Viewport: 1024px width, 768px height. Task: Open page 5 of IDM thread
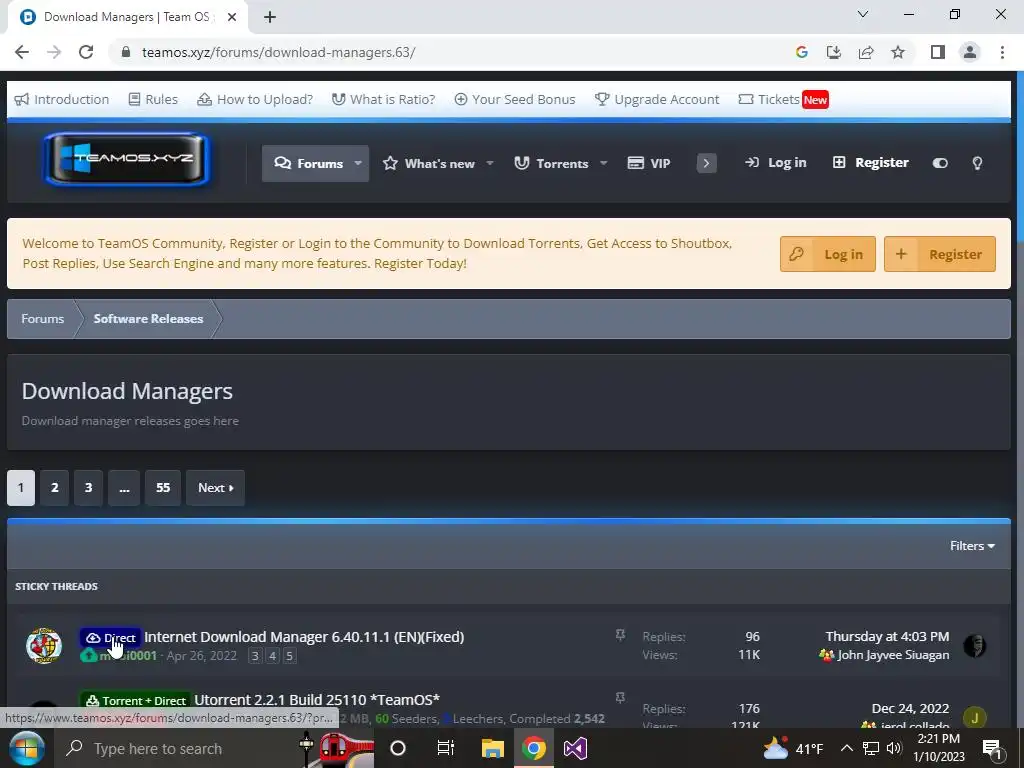[x=289, y=656]
